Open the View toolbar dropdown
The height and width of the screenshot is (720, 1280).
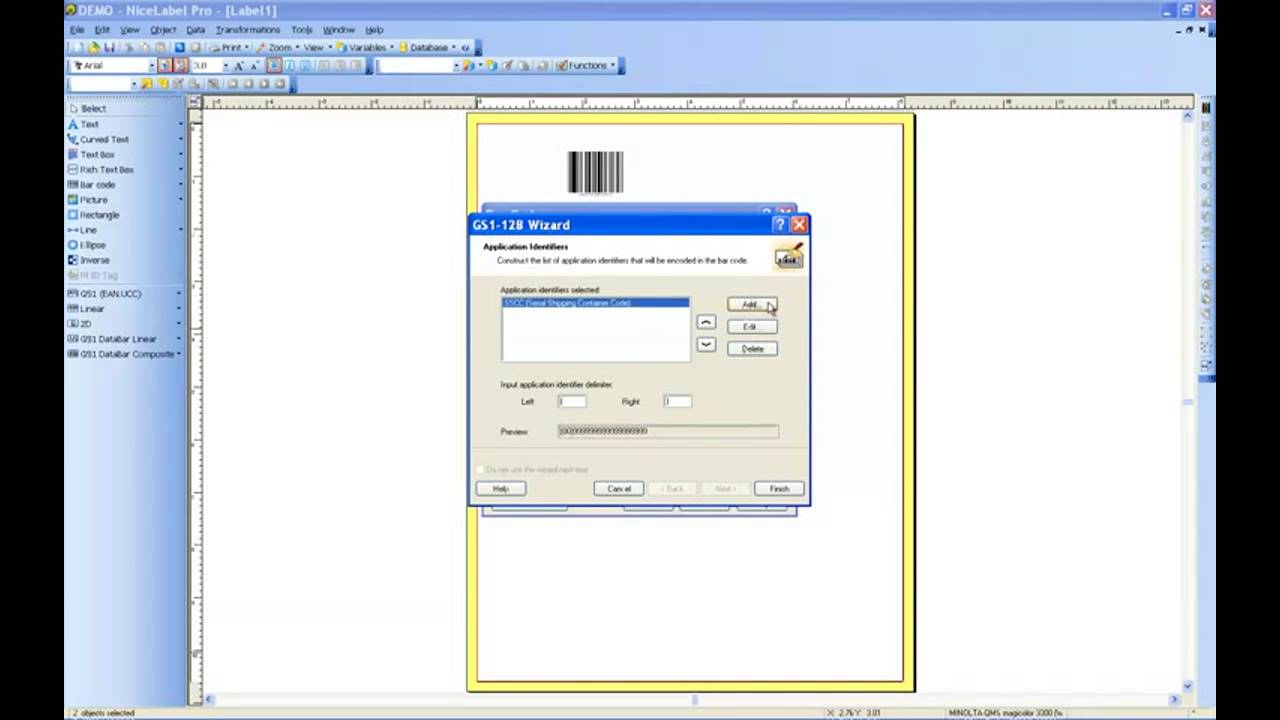coord(329,47)
